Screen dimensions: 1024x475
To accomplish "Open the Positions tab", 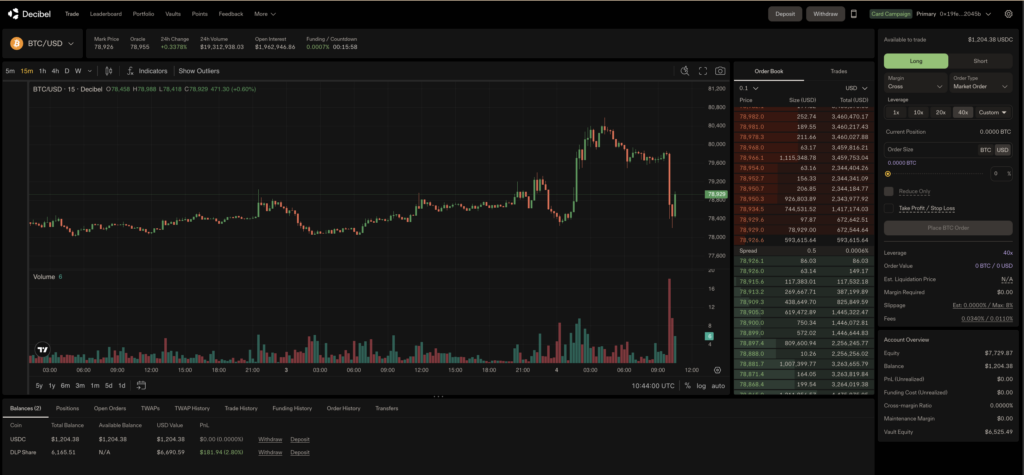I will click(x=67, y=408).
